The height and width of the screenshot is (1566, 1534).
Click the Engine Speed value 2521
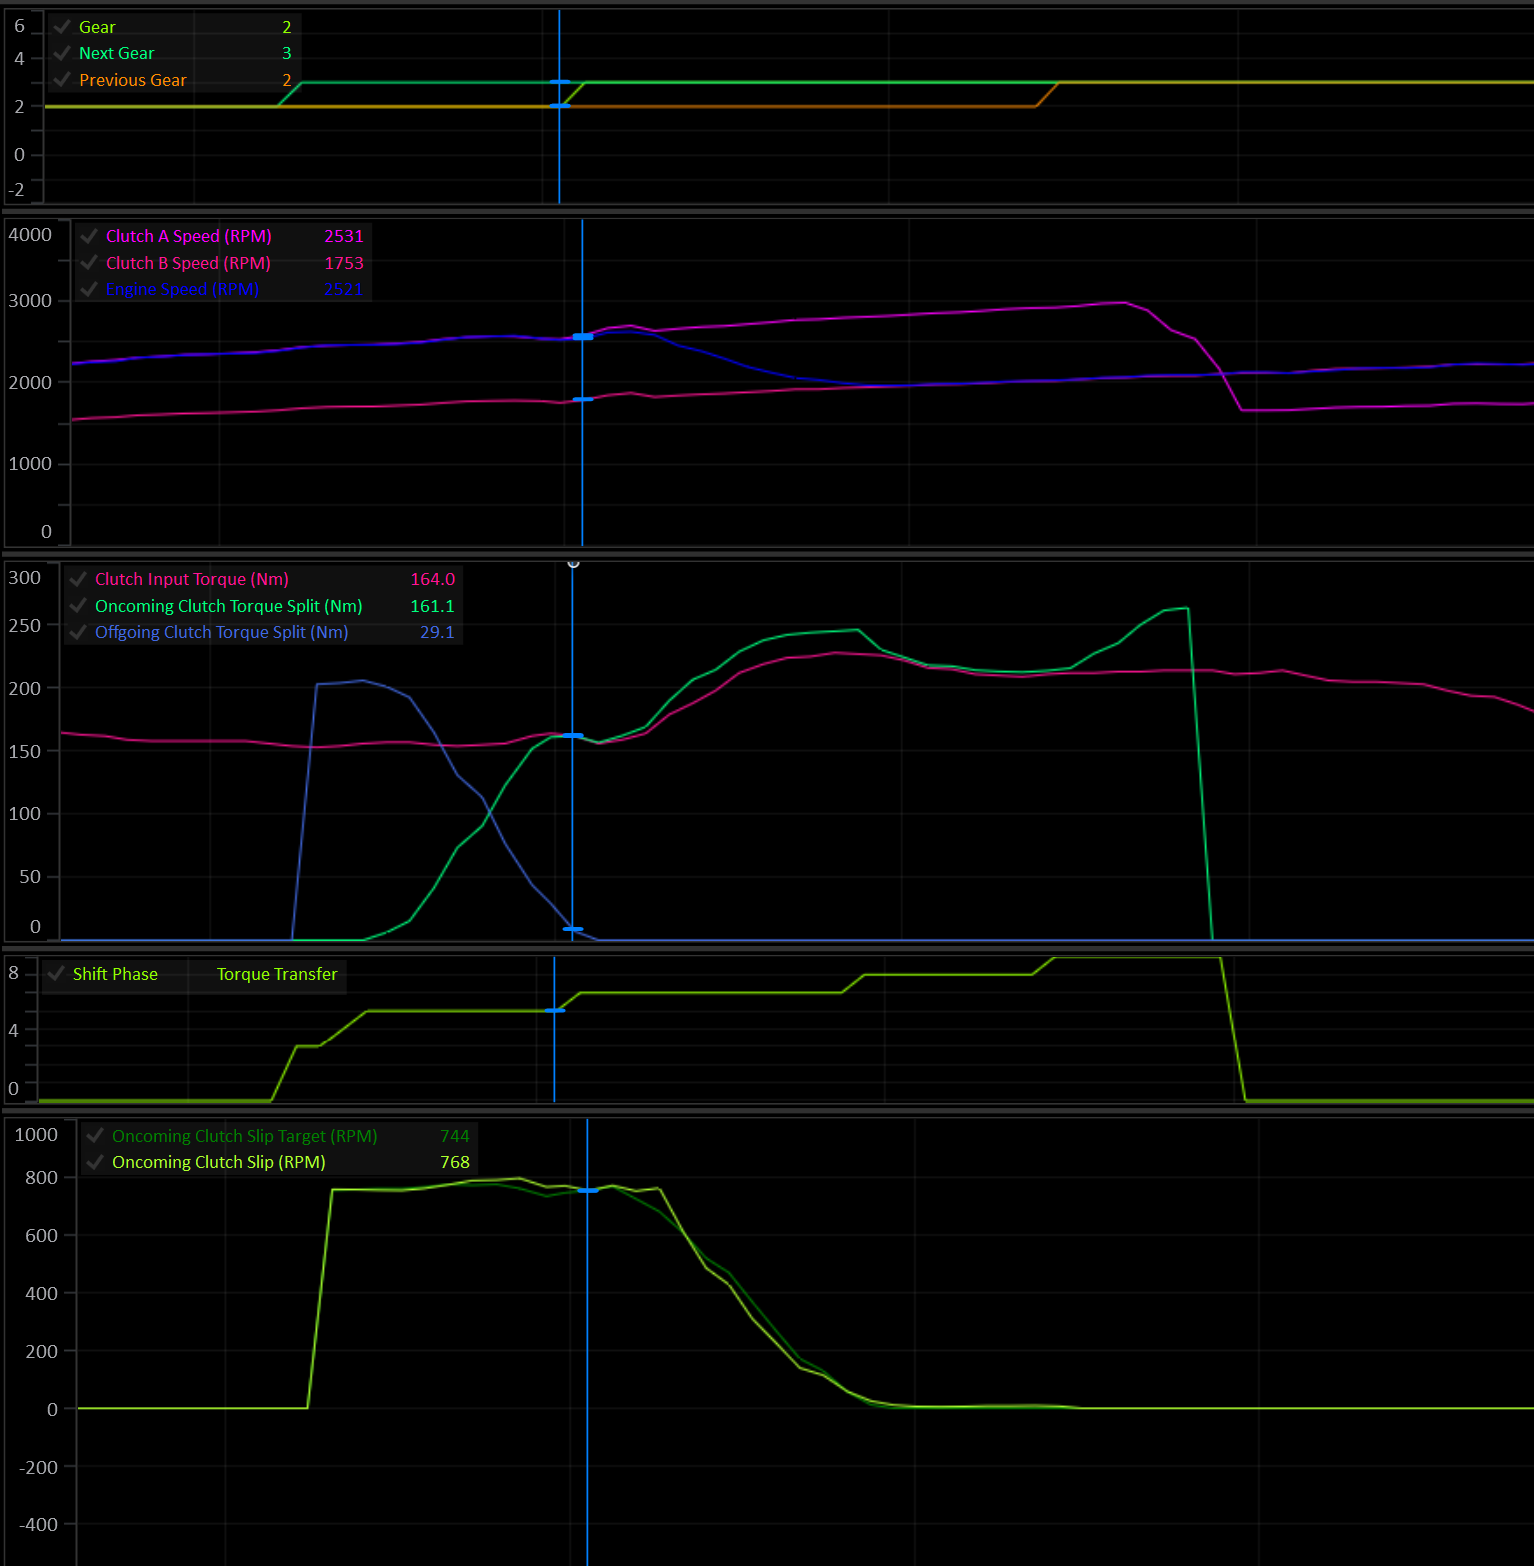344,289
